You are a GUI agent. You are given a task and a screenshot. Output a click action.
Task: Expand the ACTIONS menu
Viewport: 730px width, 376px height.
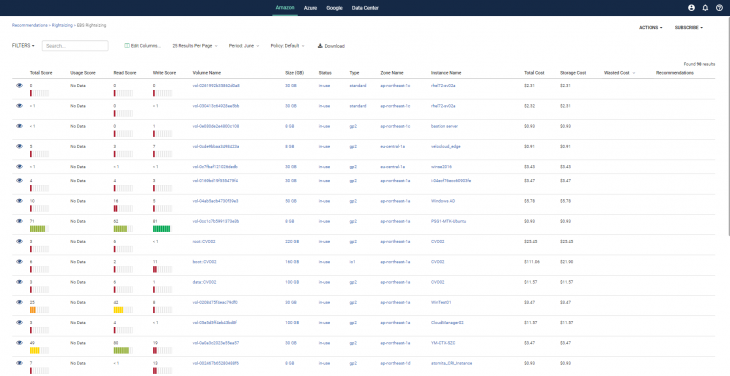point(650,28)
